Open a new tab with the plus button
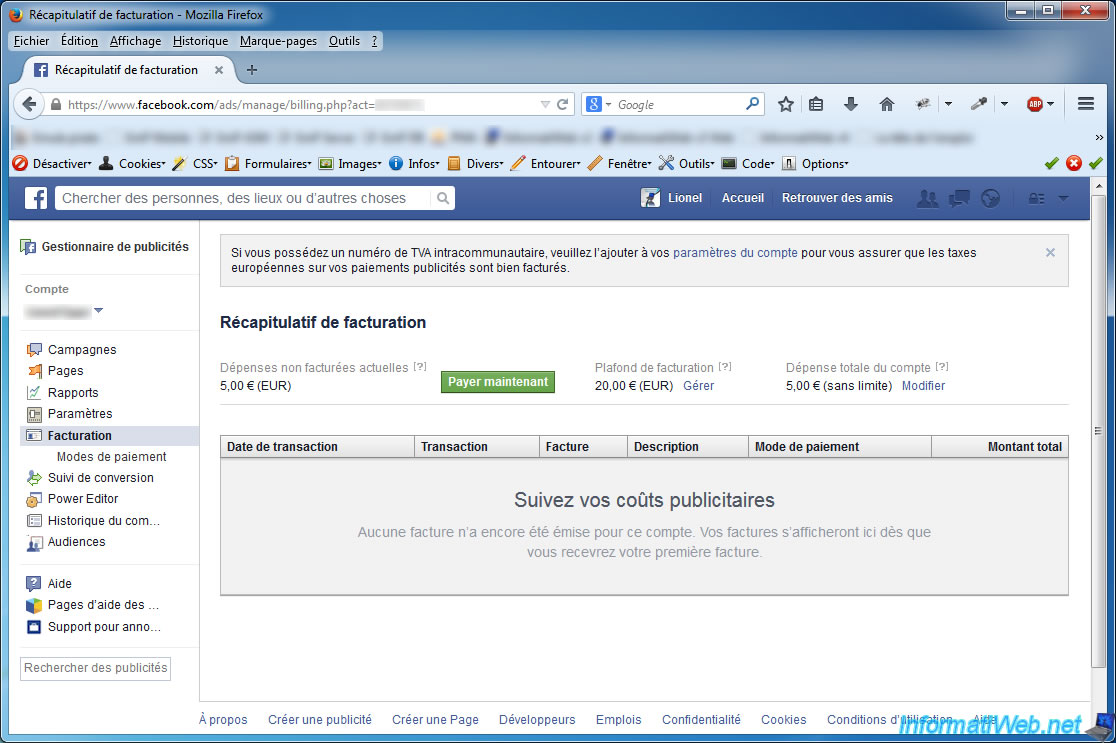 pyautogui.click(x=252, y=70)
